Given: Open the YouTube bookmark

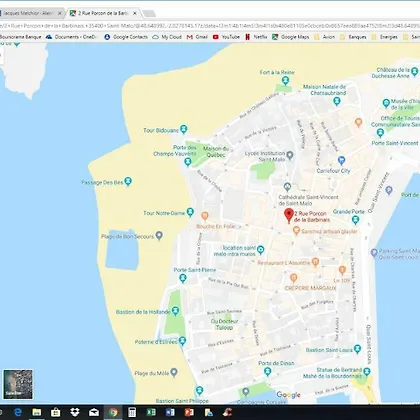Looking at the screenshot, I should point(226,37).
